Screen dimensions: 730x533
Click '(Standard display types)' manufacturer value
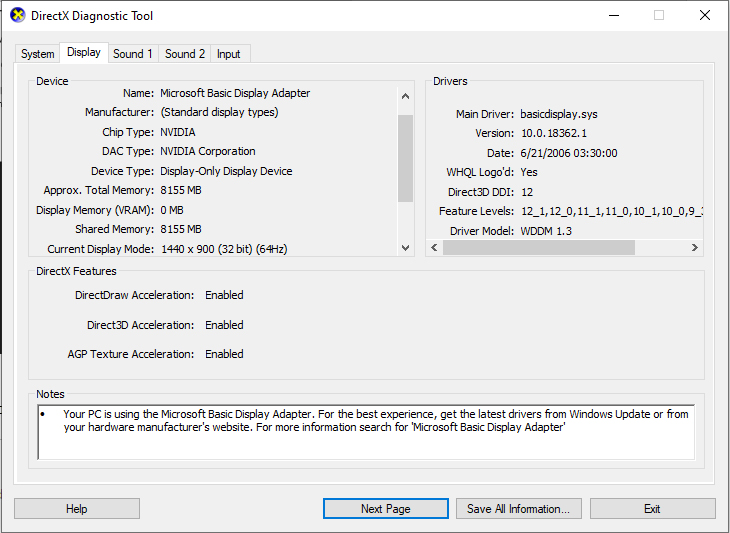(x=219, y=112)
